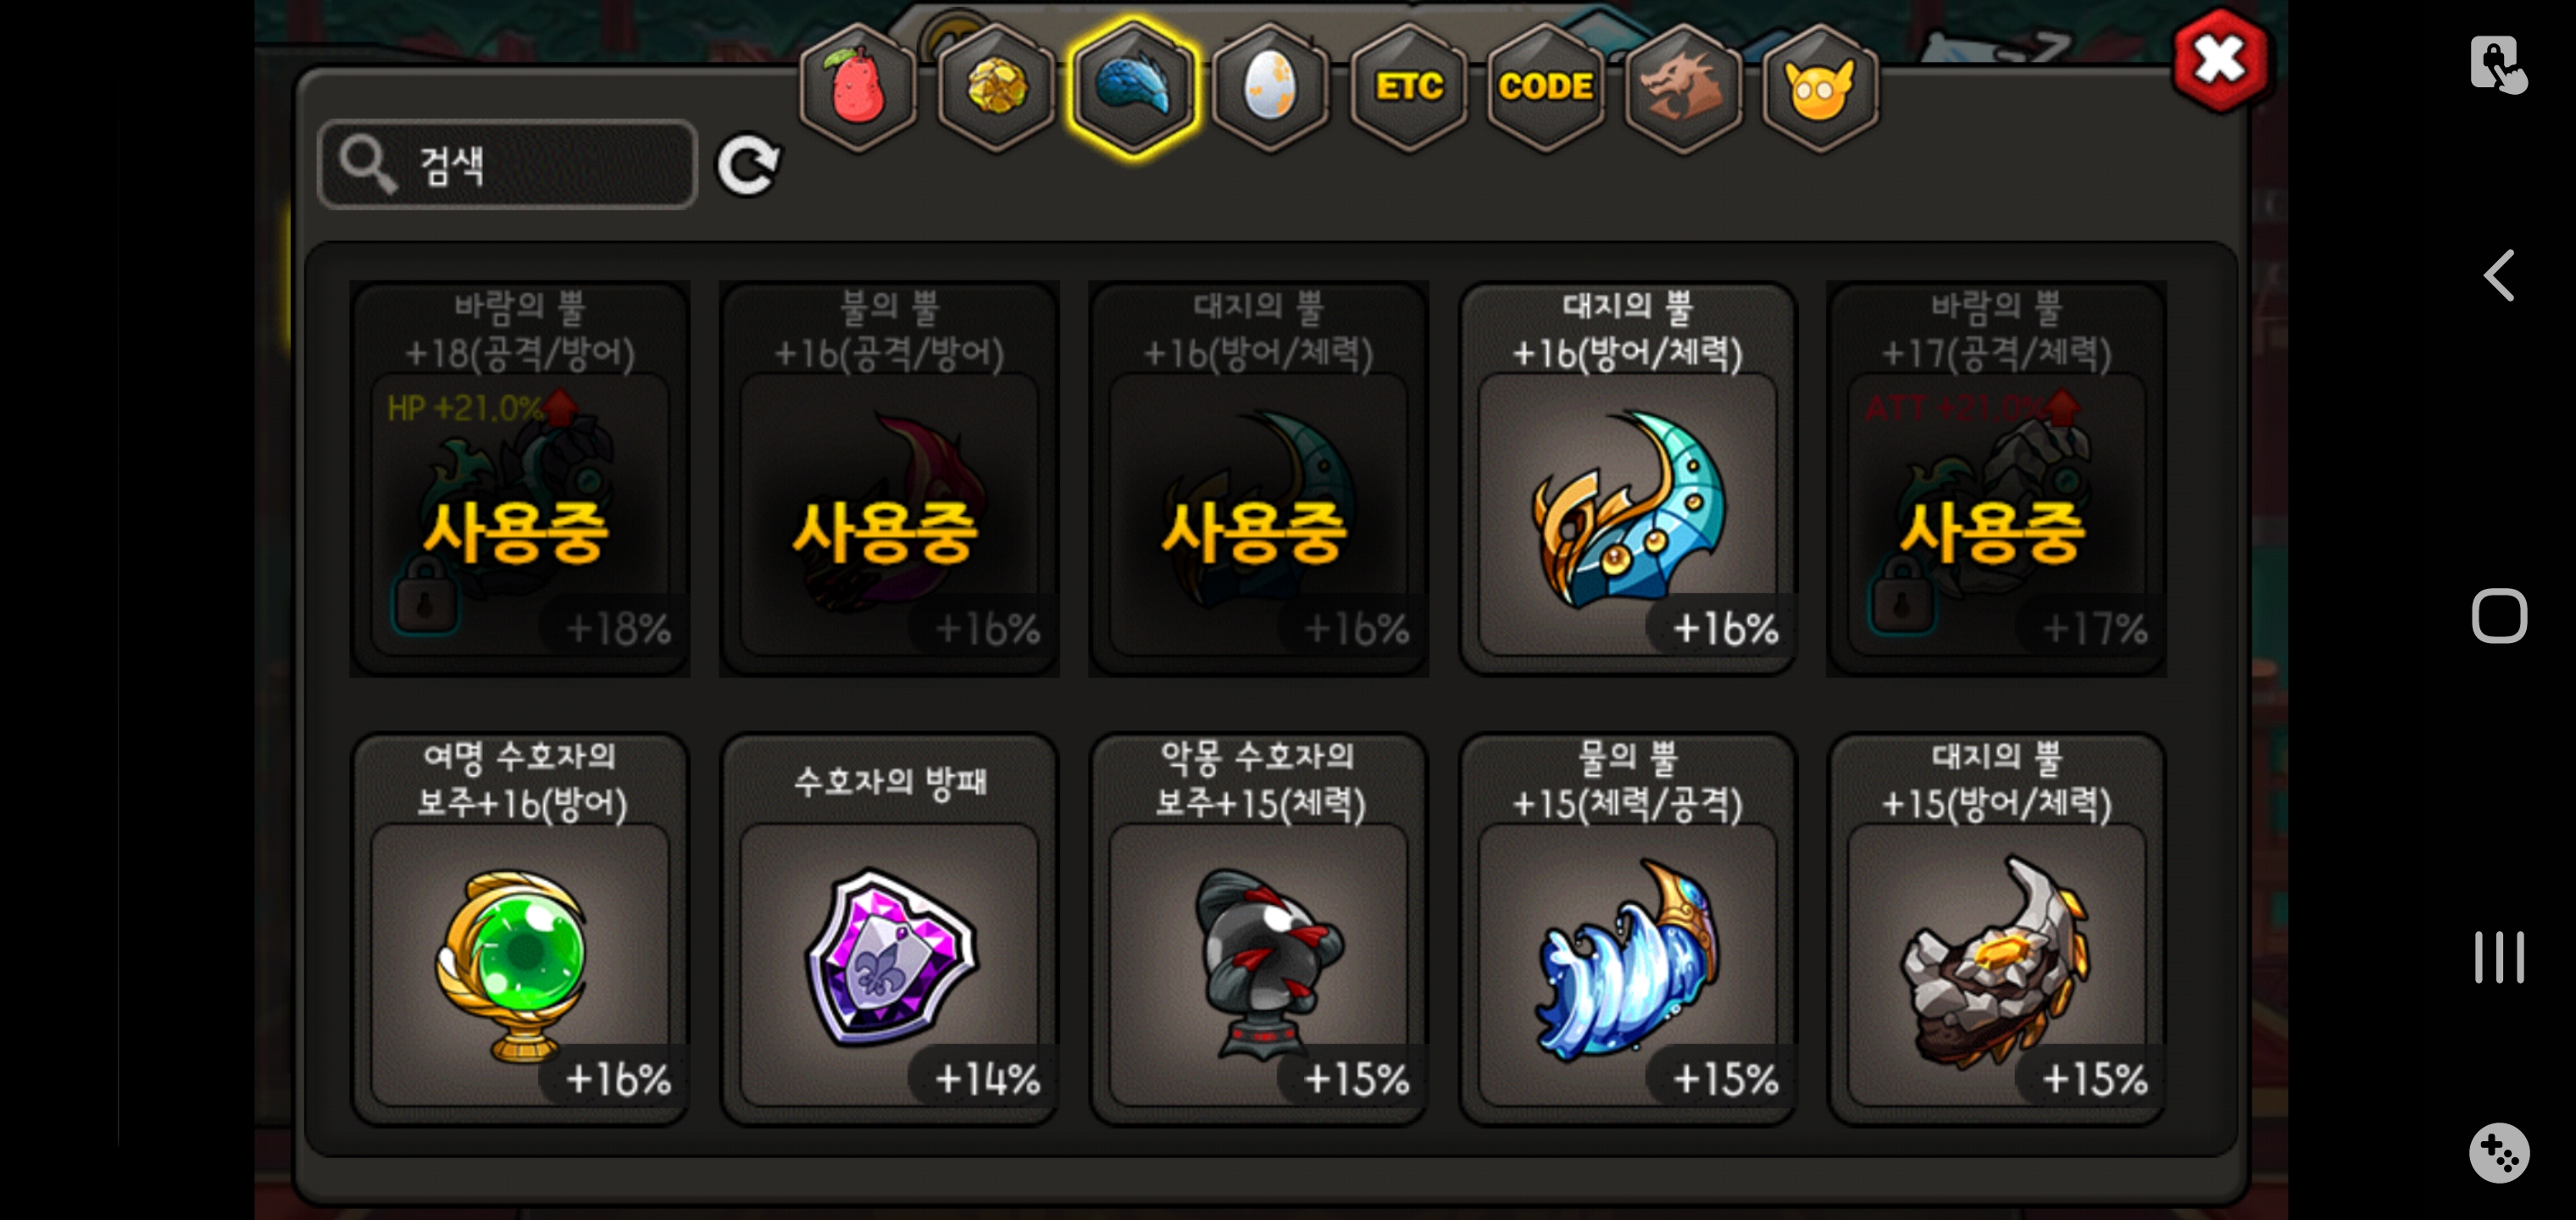Select the rocky 대지의 뿔 +15 horn
Viewport: 2576px width, 1220px height.
1996,929
